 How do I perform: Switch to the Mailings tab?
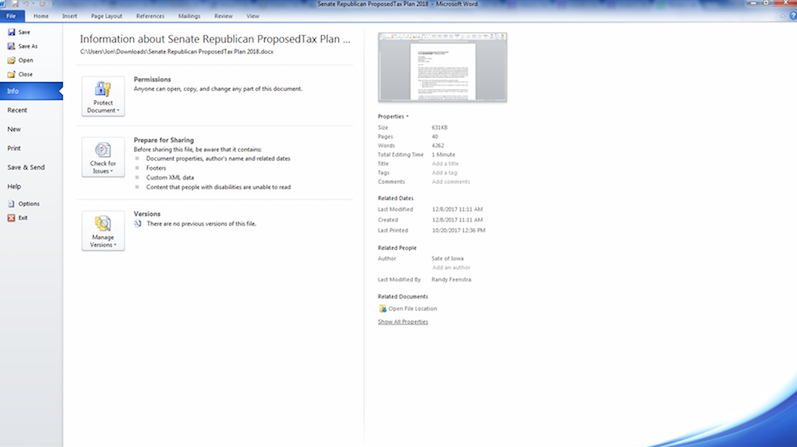pyautogui.click(x=189, y=16)
